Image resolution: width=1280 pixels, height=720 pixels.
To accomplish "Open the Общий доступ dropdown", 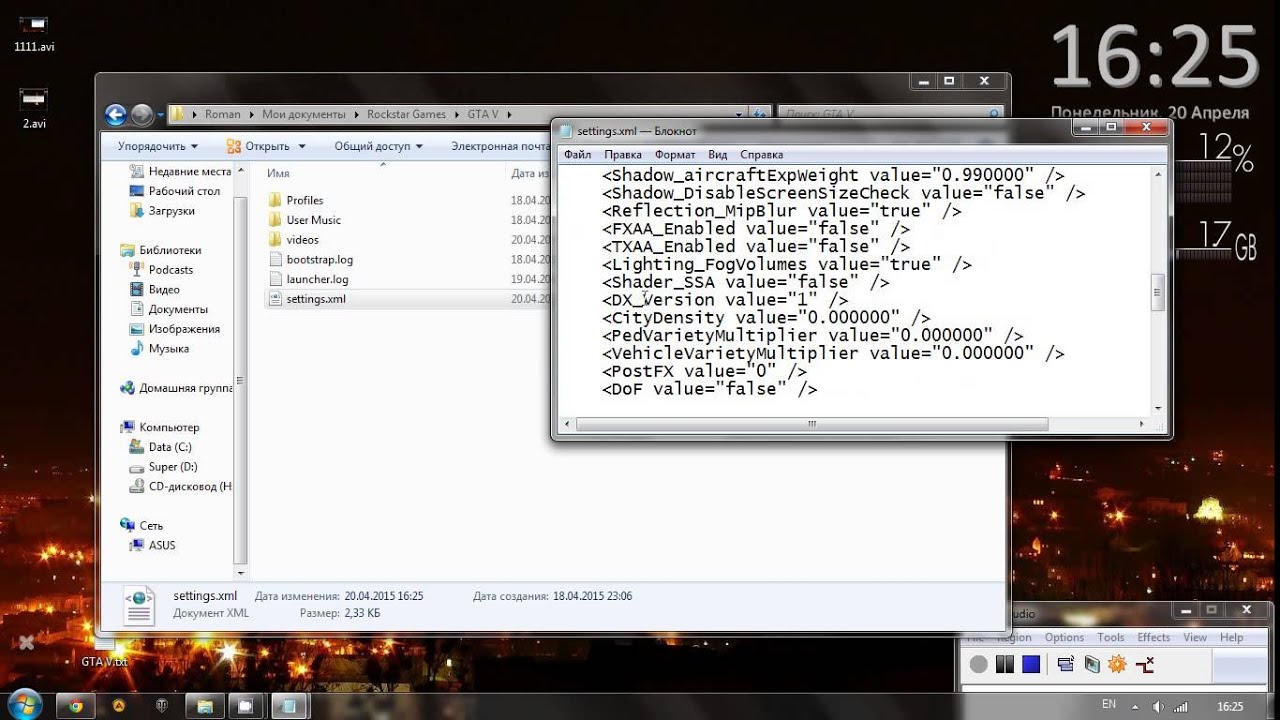I will (378, 146).
